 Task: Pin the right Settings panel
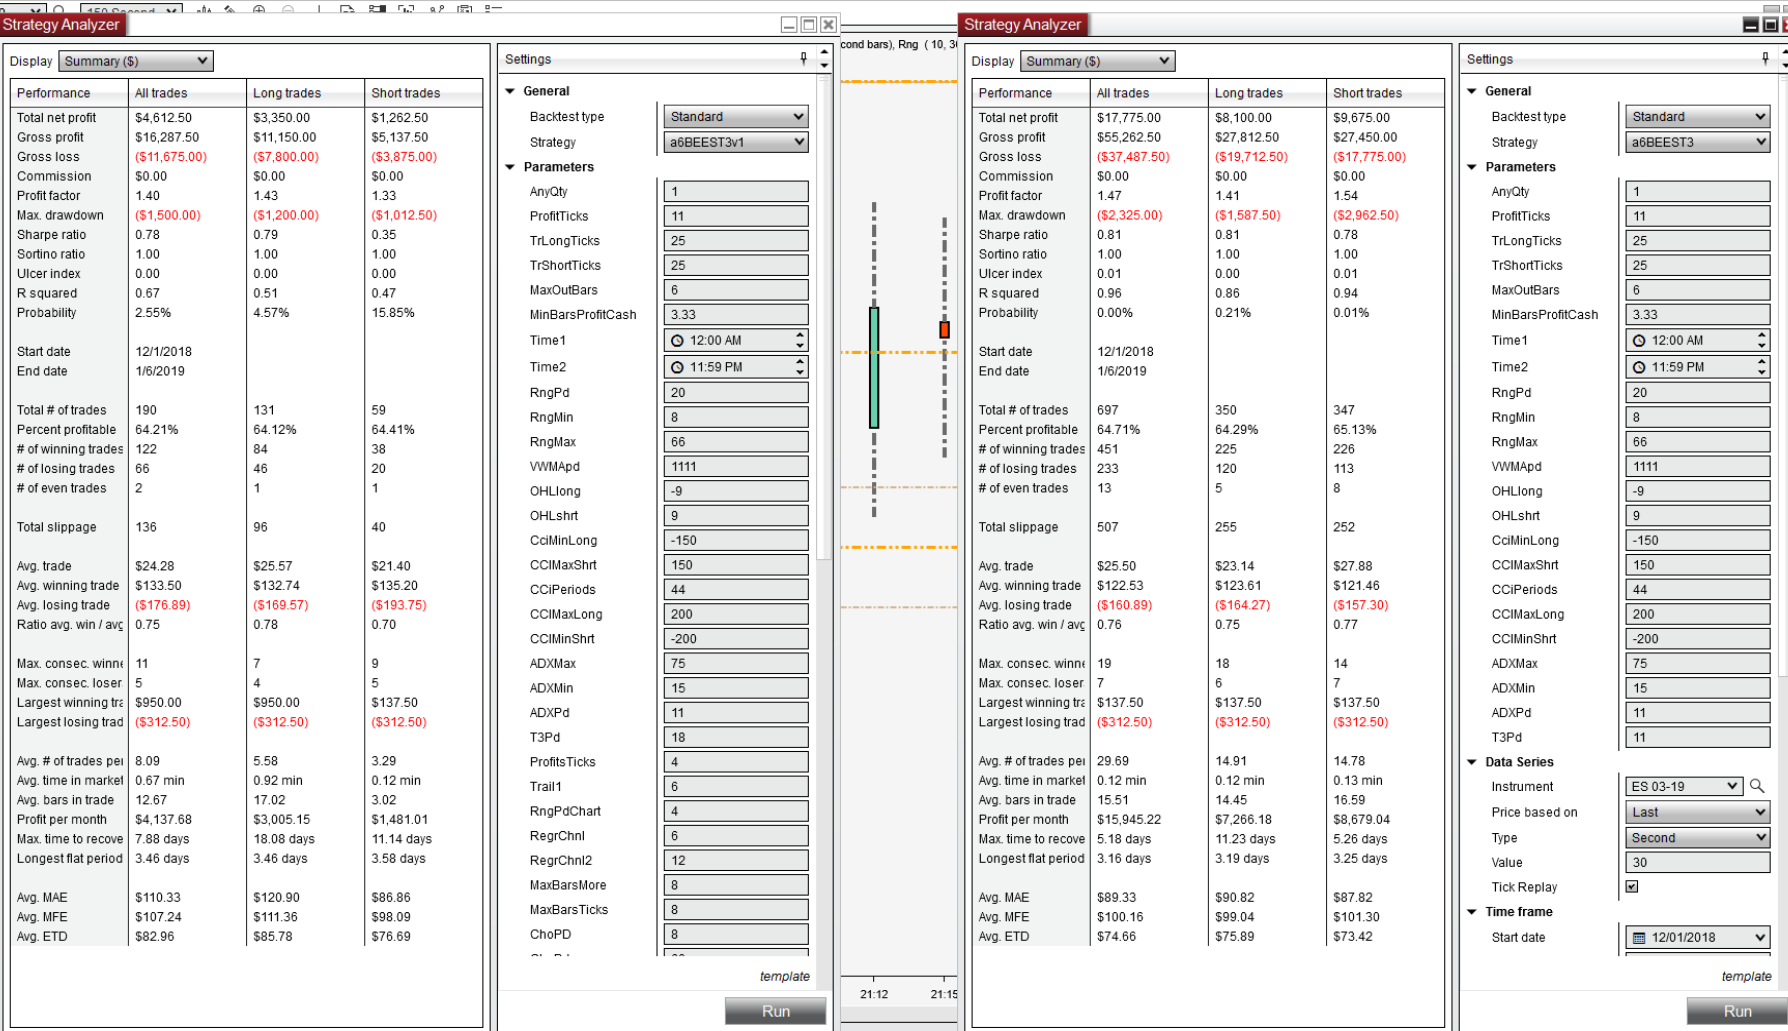click(1765, 59)
